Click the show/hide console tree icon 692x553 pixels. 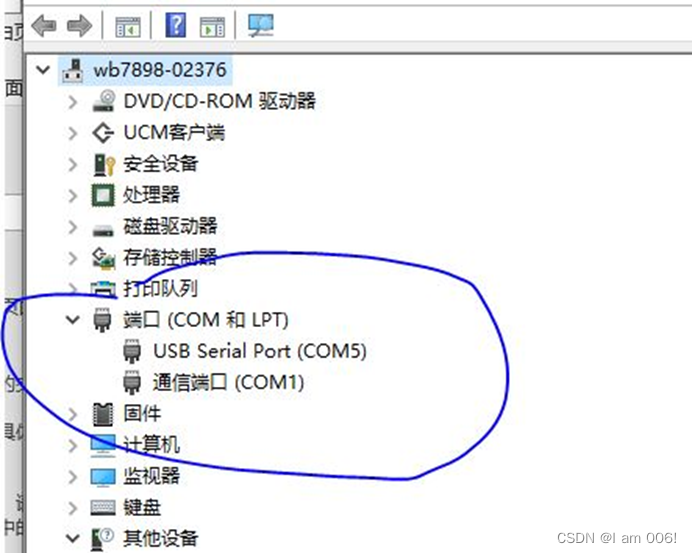click(x=128, y=26)
